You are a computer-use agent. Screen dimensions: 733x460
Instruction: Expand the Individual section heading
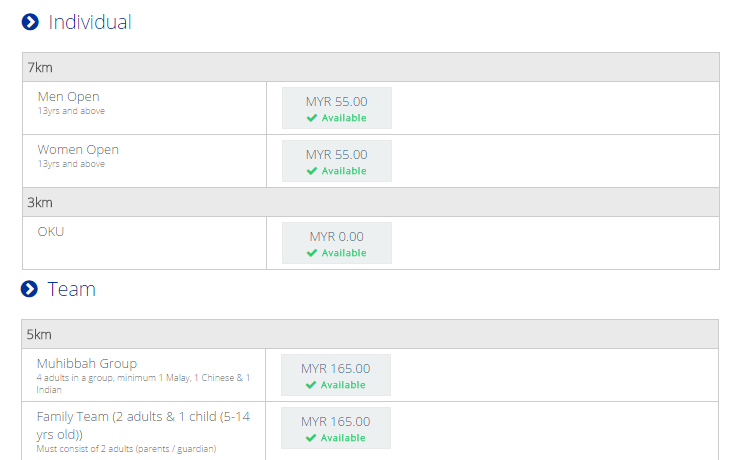click(90, 22)
